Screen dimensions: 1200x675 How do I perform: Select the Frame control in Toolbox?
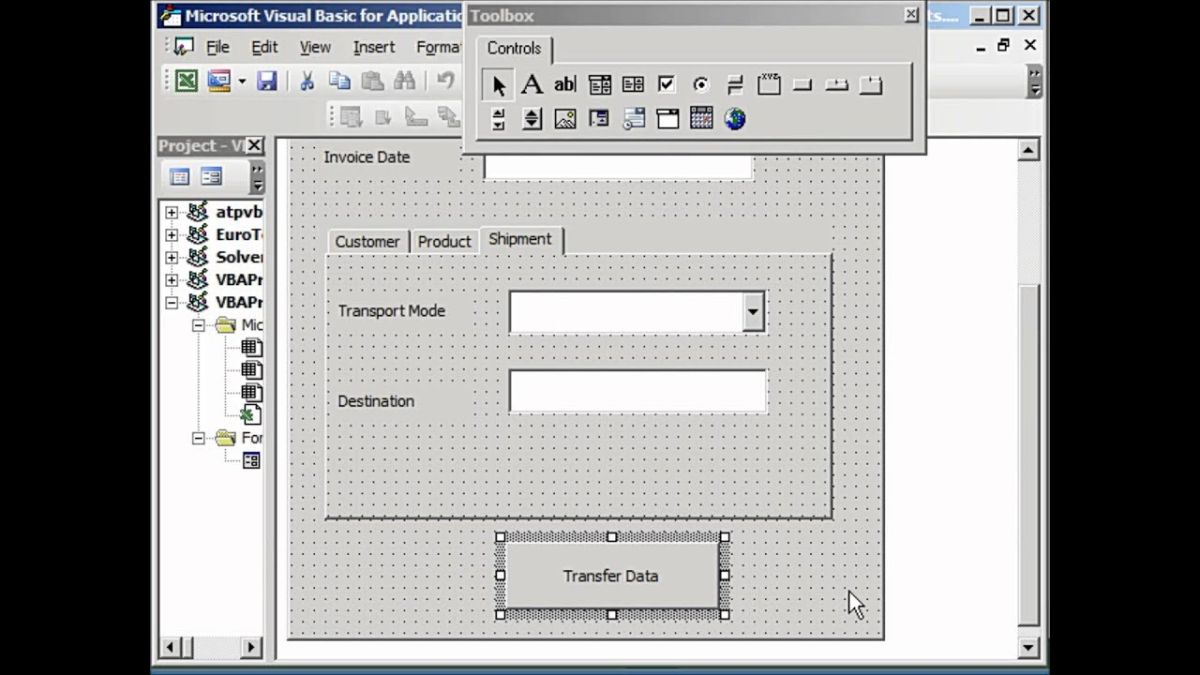(769, 85)
